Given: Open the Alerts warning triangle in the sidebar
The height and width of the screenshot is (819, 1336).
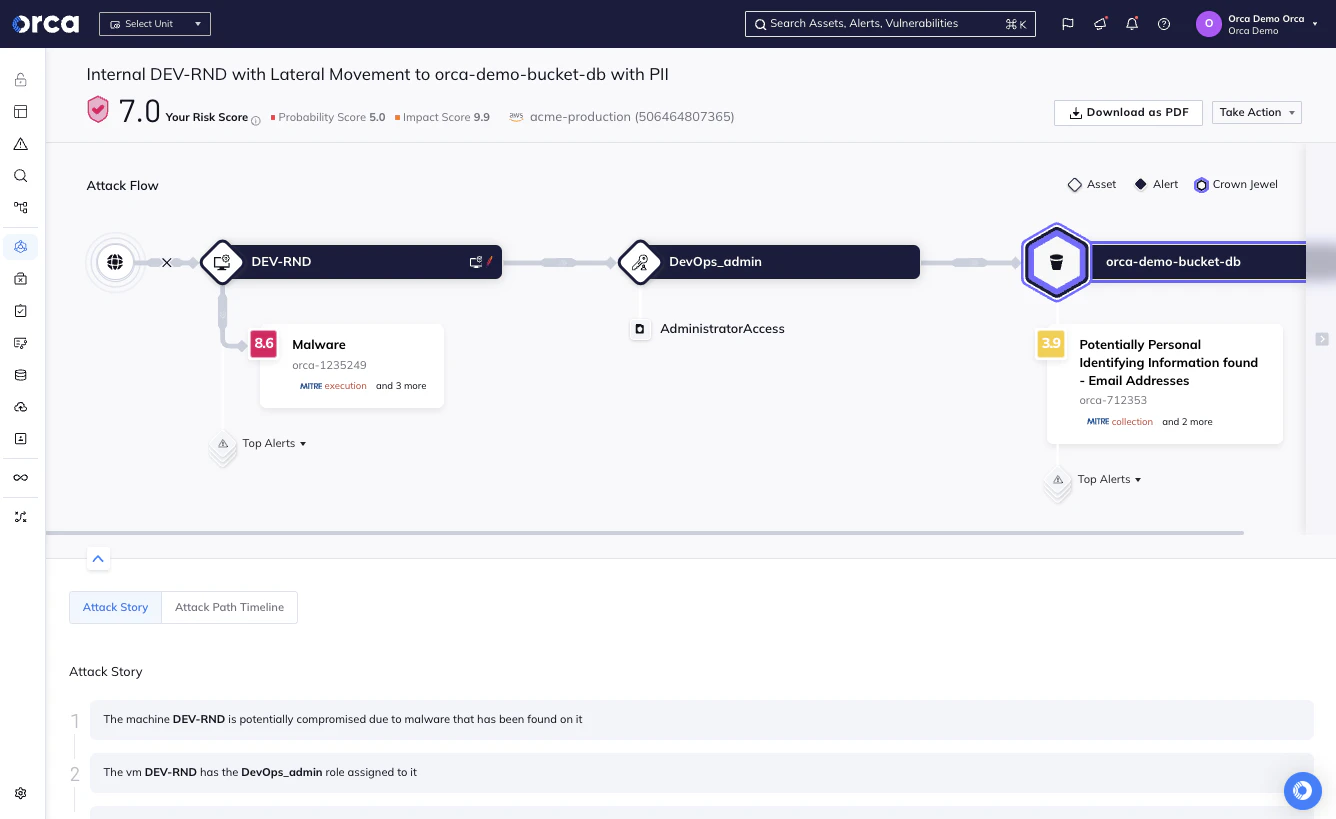Looking at the screenshot, I should 20,143.
